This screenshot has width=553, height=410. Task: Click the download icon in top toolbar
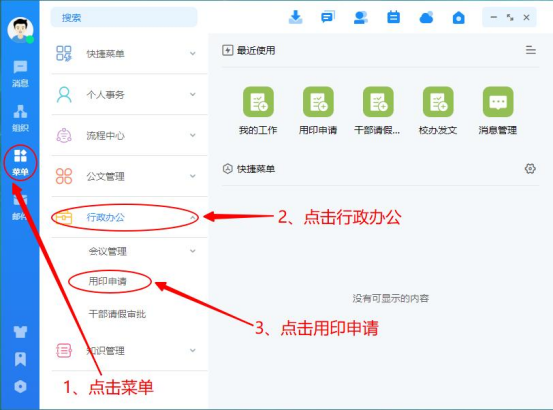coord(295,17)
